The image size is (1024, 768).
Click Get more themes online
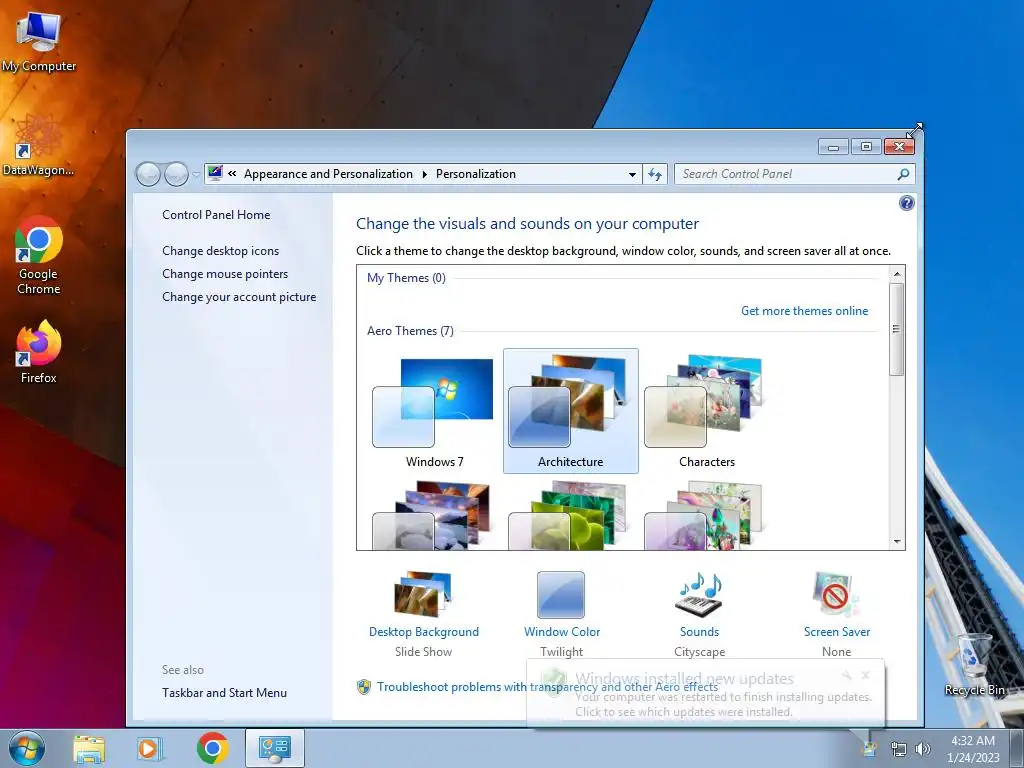click(x=804, y=311)
